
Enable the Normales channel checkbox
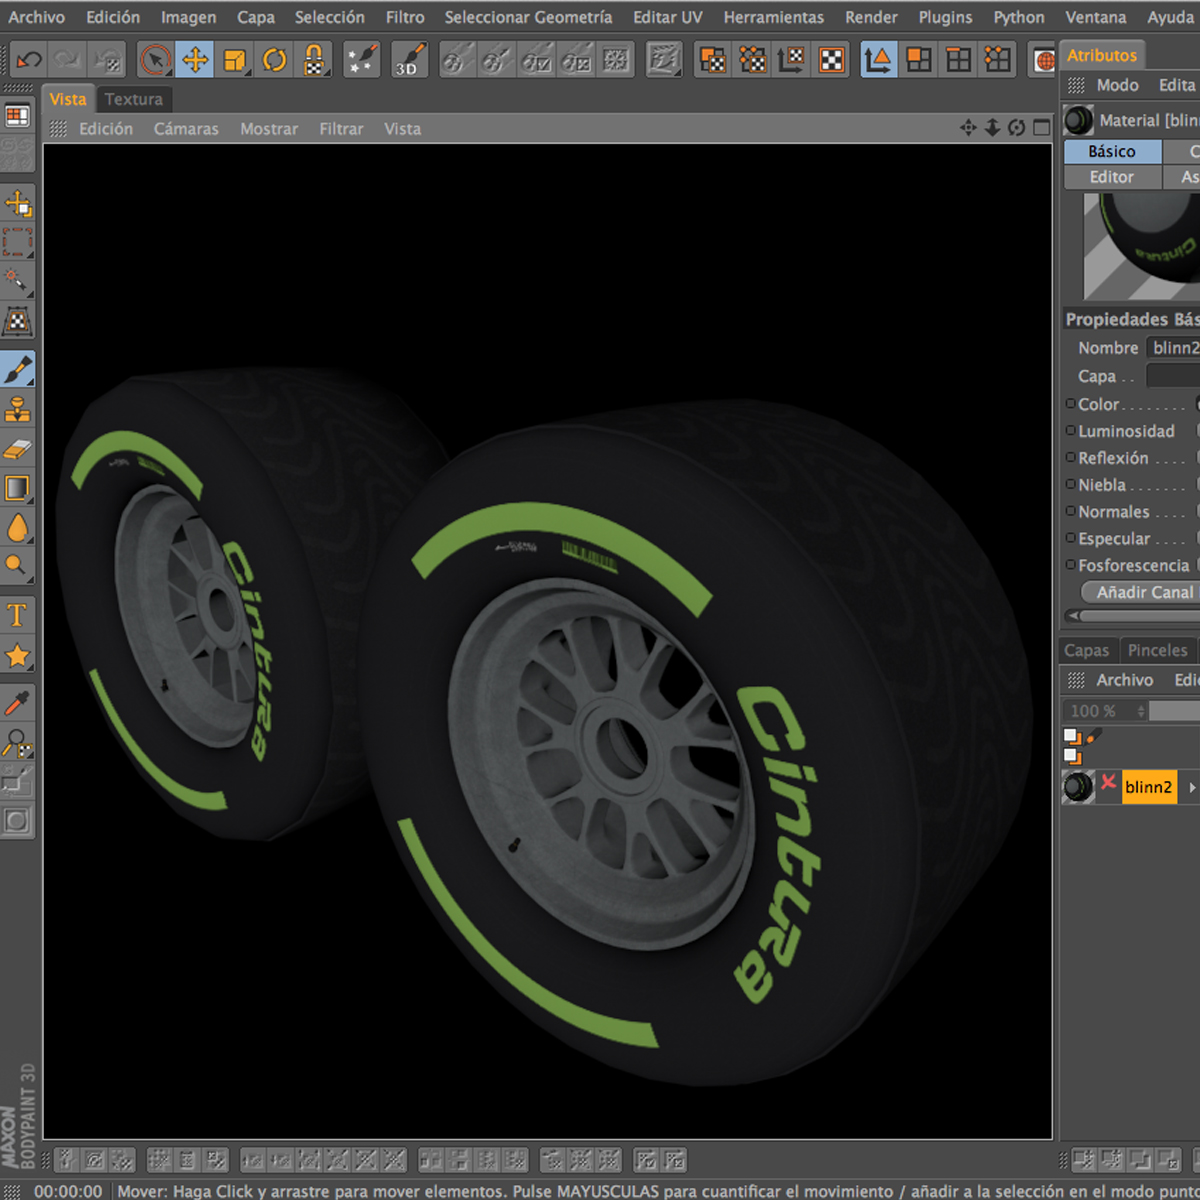[1071, 511]
